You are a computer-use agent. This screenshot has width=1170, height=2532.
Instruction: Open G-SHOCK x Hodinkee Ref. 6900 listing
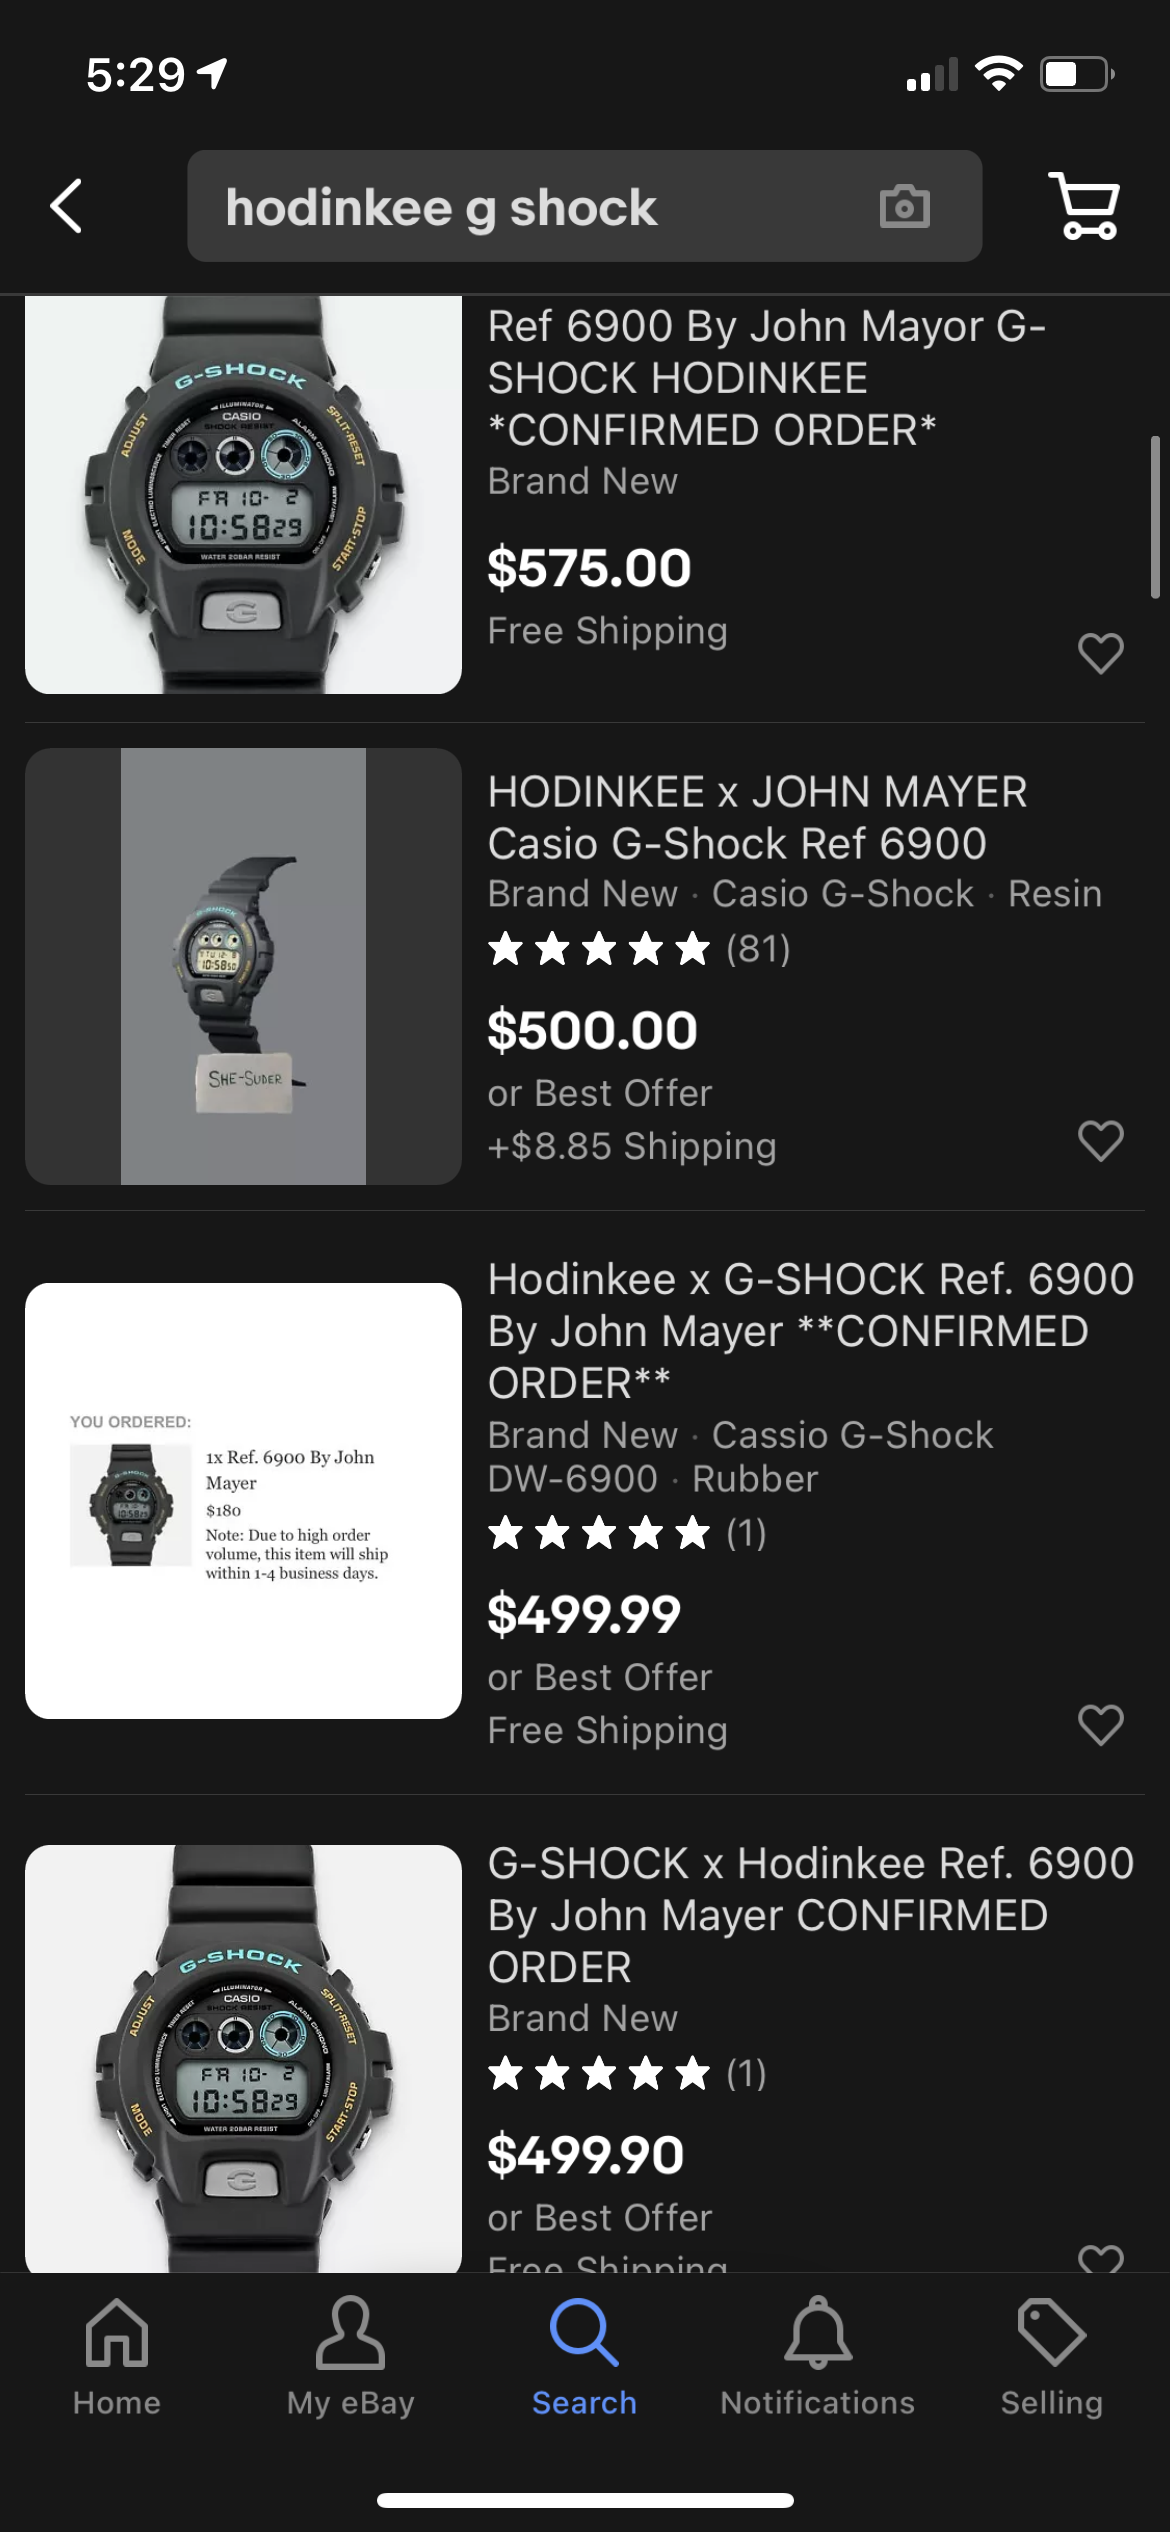coord(810,1914)
